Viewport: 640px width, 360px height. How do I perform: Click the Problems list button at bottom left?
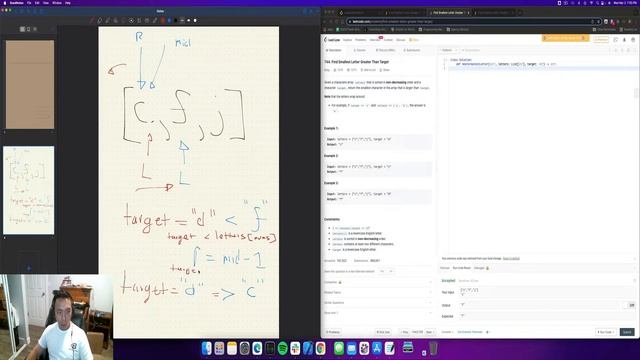333,332
